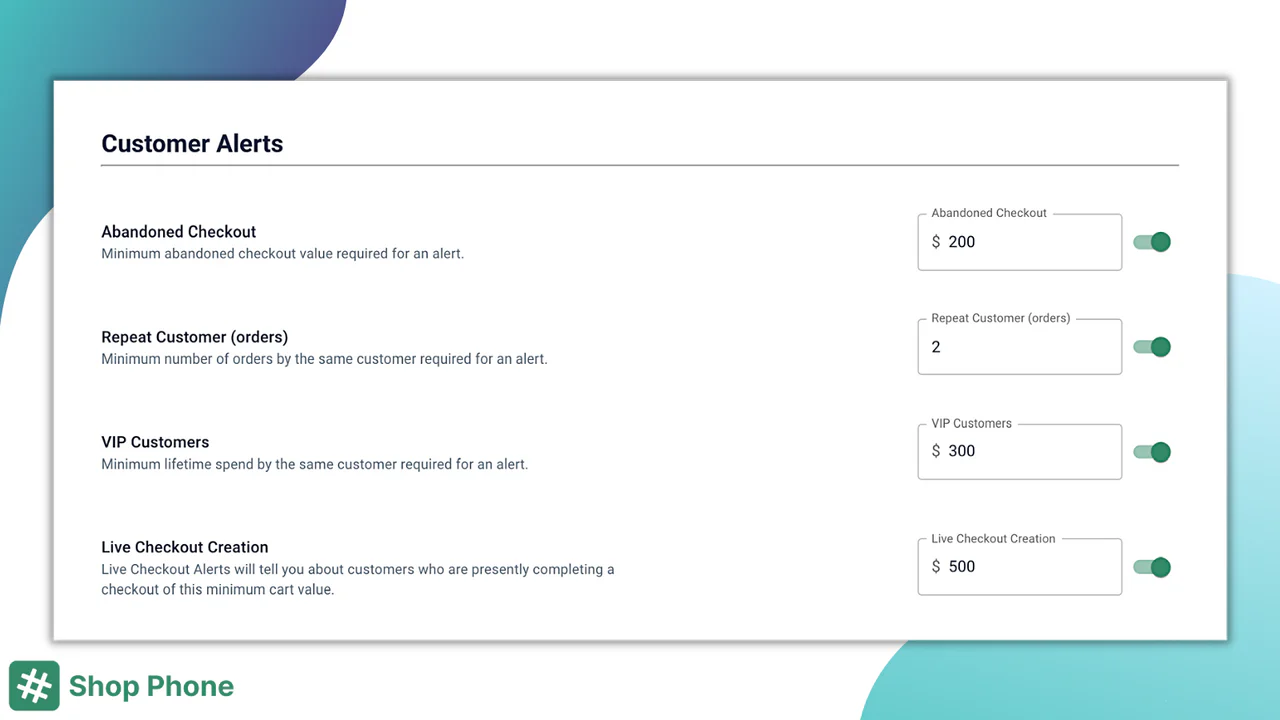This screenshot has width=1280, height=720.
Task: Click the Shop Phone brand name text
Action: (151, 686)
